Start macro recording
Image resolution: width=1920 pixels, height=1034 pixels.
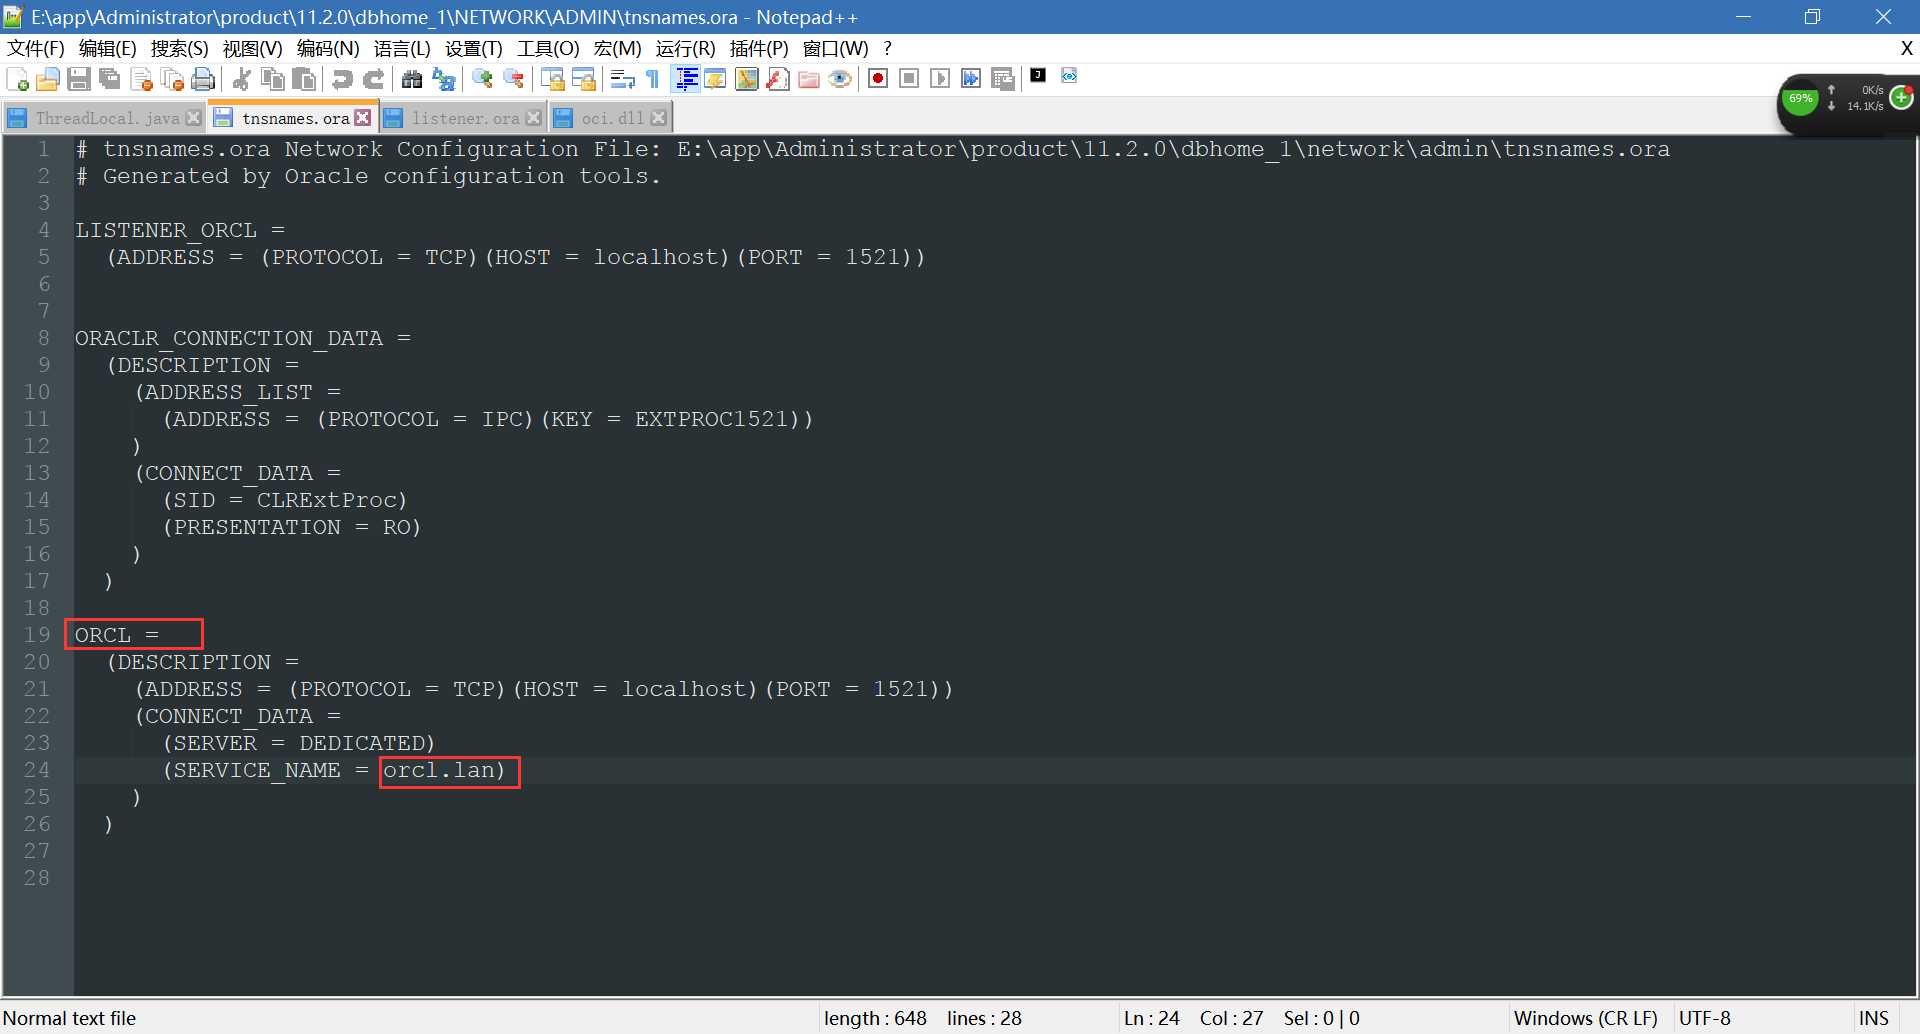(878, 79)
